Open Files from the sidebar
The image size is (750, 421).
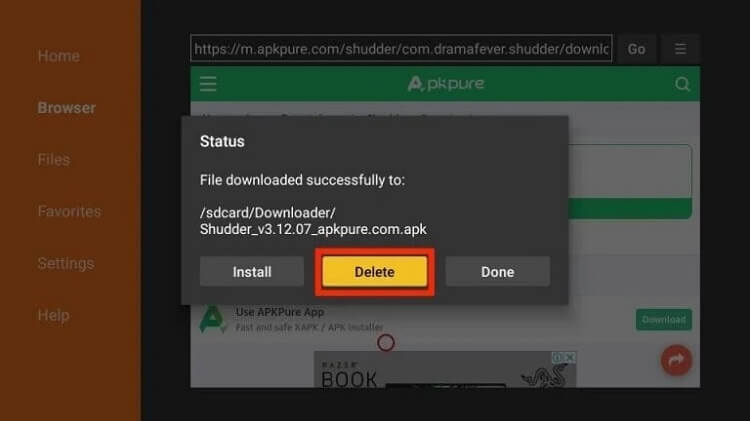54,159
